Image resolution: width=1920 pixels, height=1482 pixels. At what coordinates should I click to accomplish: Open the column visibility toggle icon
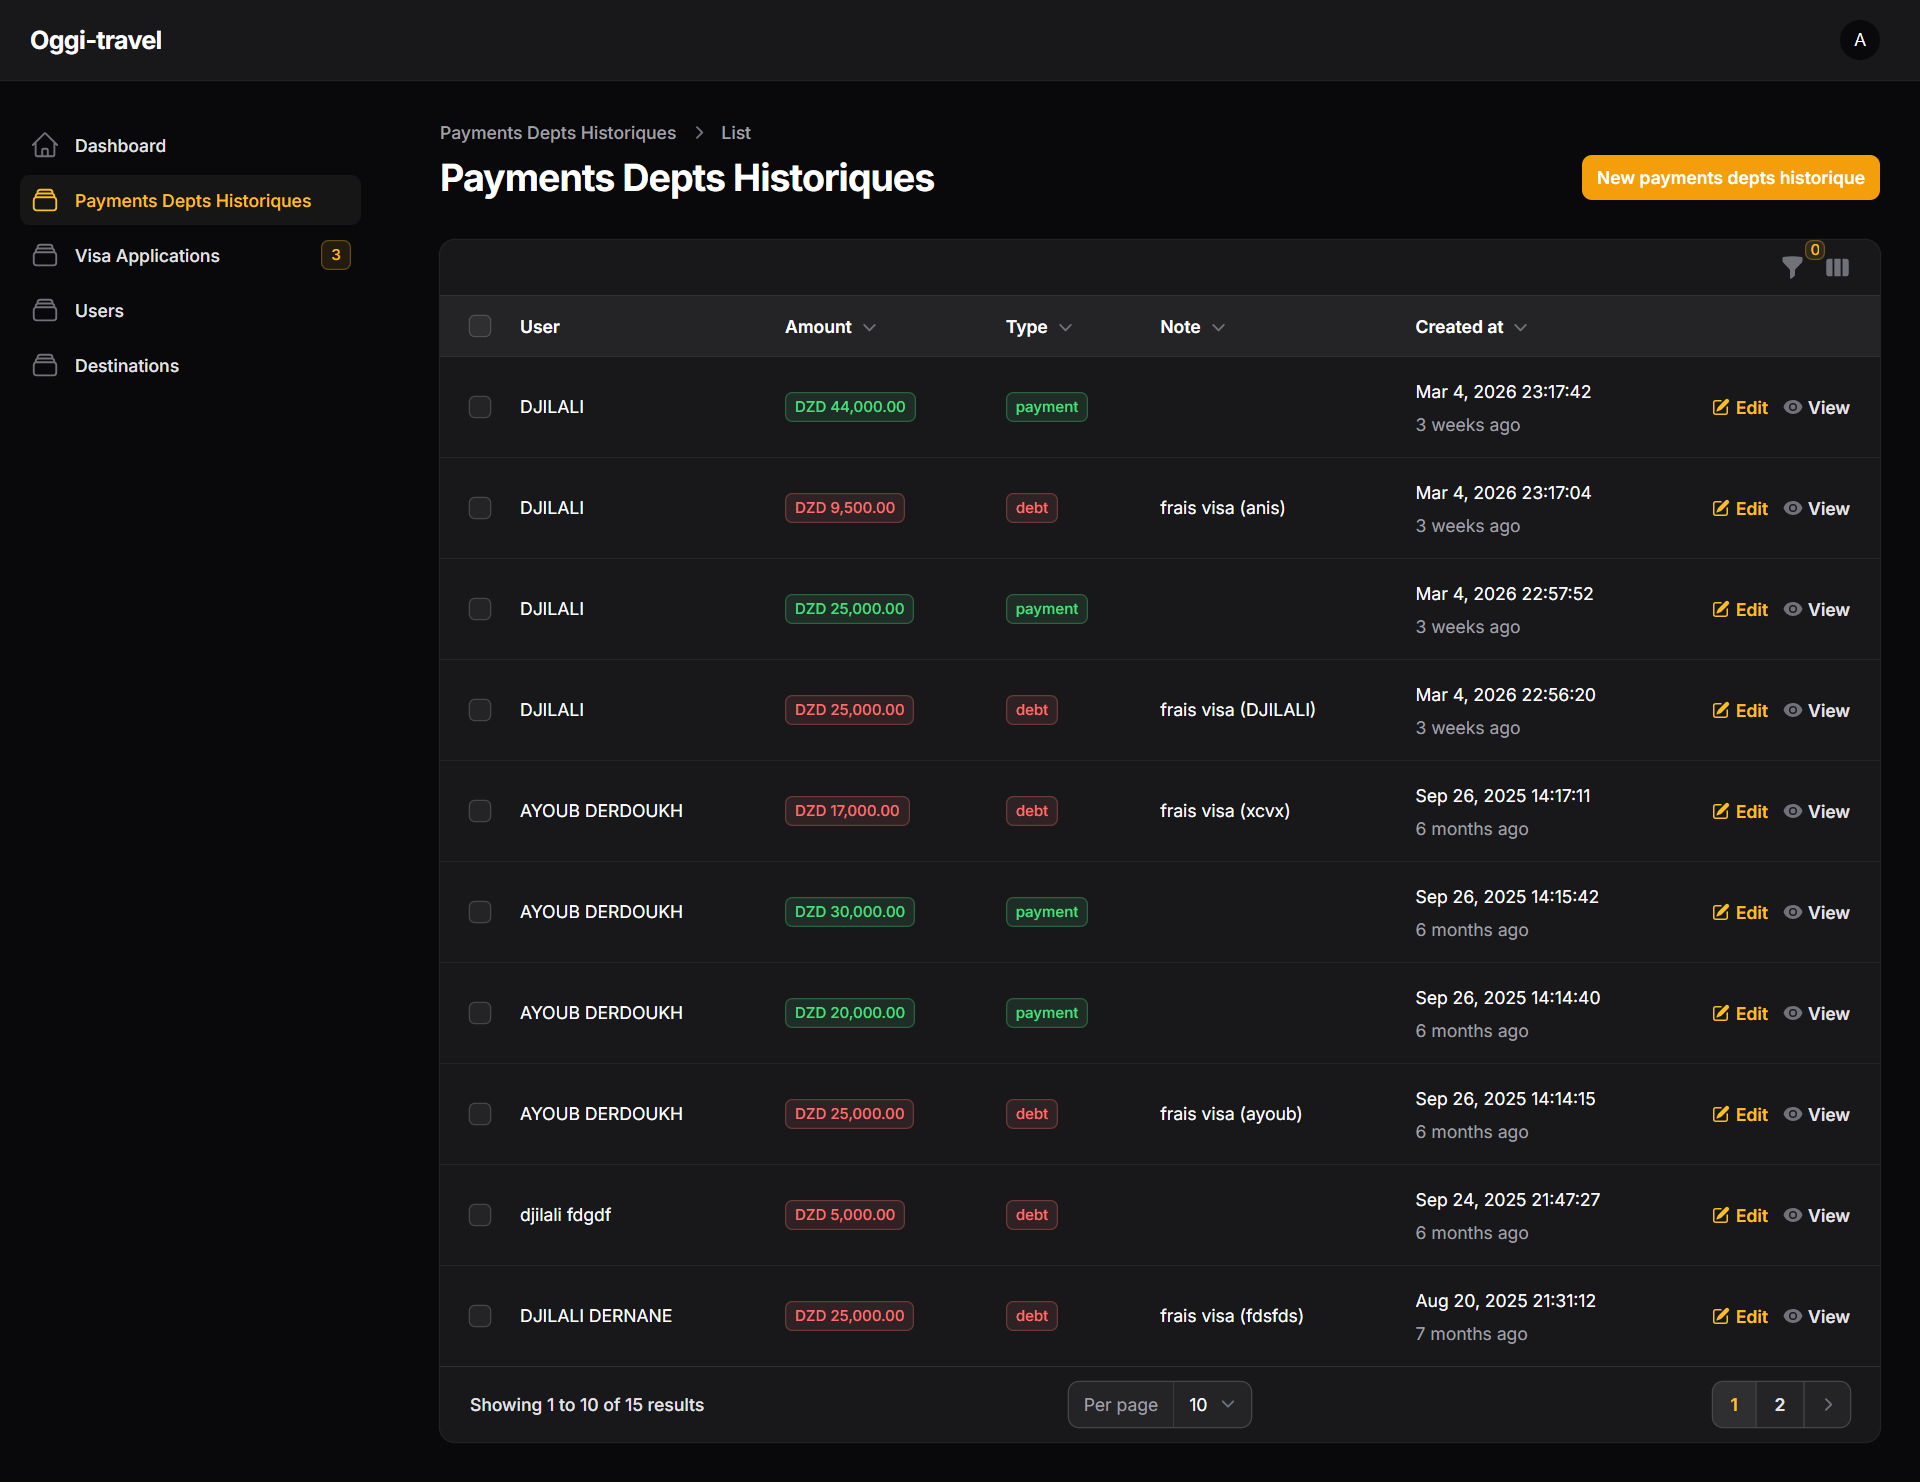coord(1839,267)
